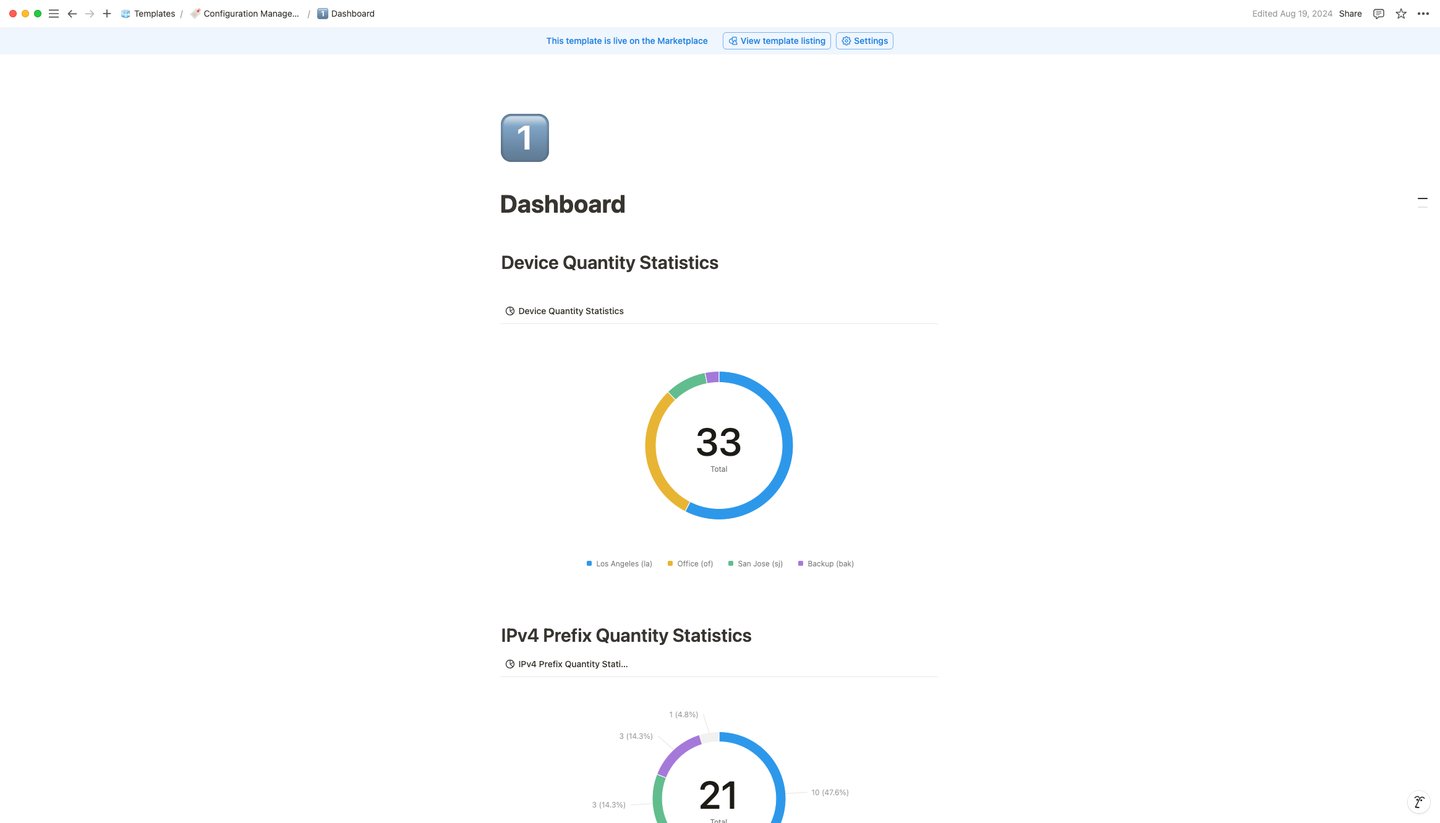Open the sidebar hamburger menu

click(54, 14)
